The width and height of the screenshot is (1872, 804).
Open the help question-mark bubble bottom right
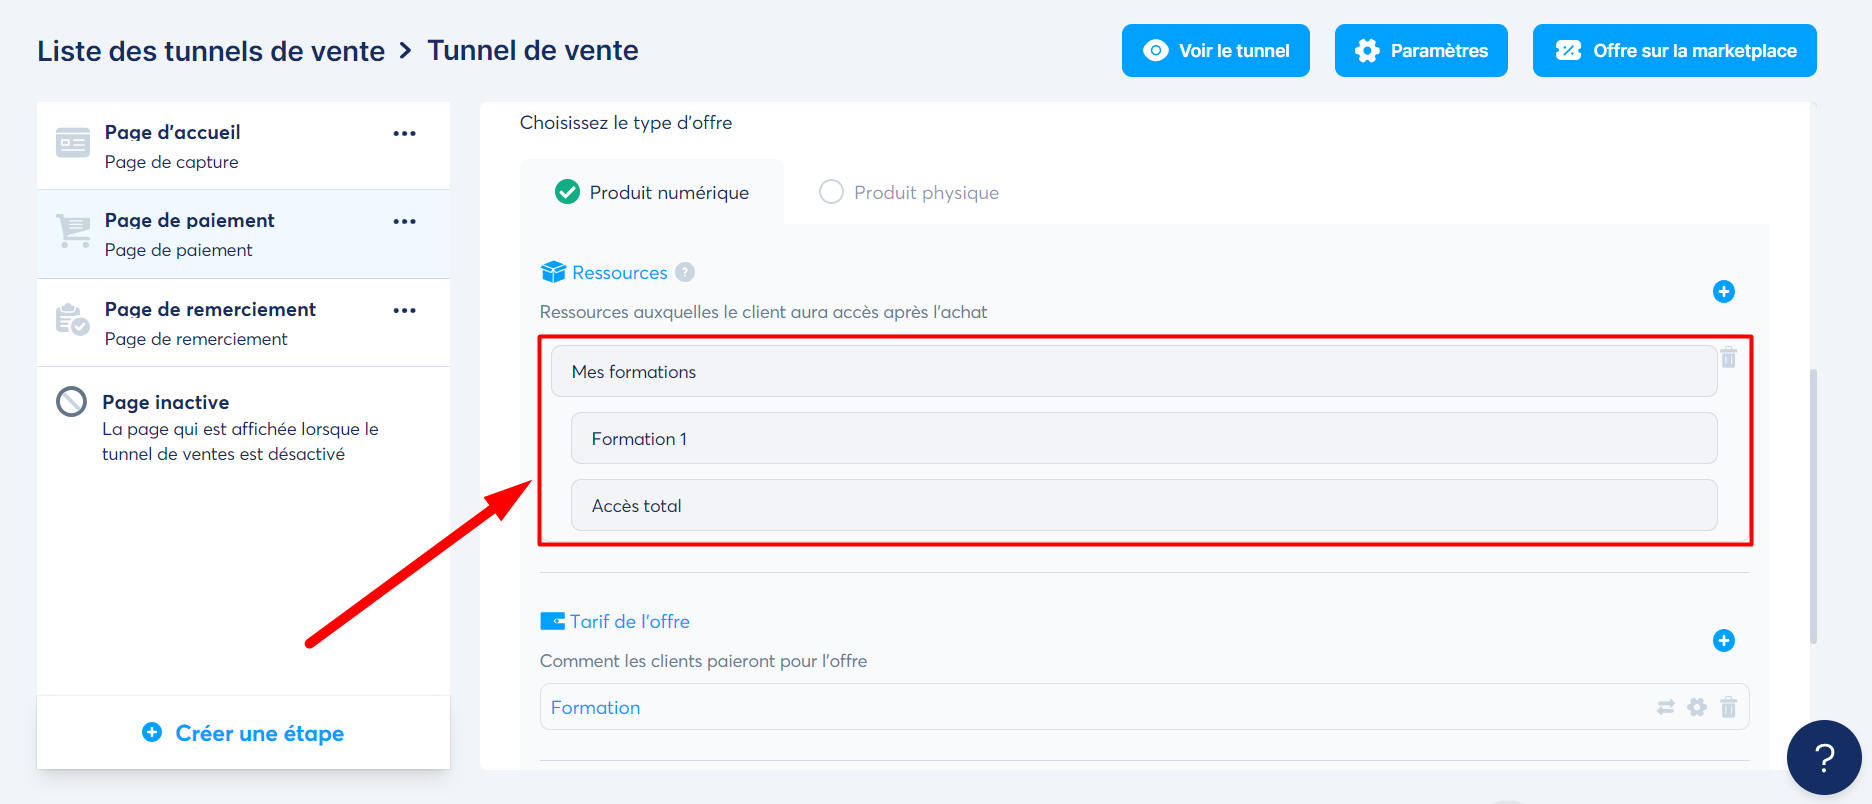(x=1824, y=757)
